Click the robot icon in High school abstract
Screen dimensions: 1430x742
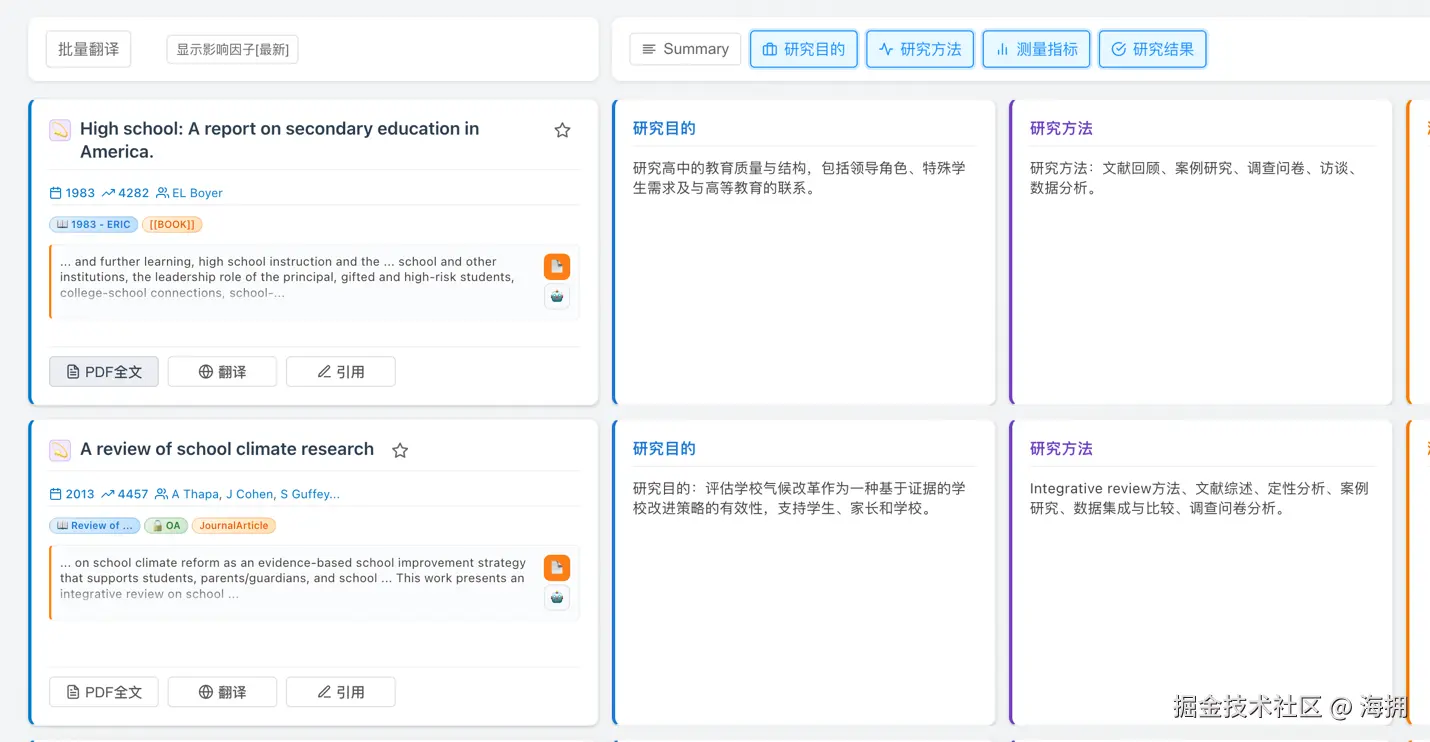557,296
